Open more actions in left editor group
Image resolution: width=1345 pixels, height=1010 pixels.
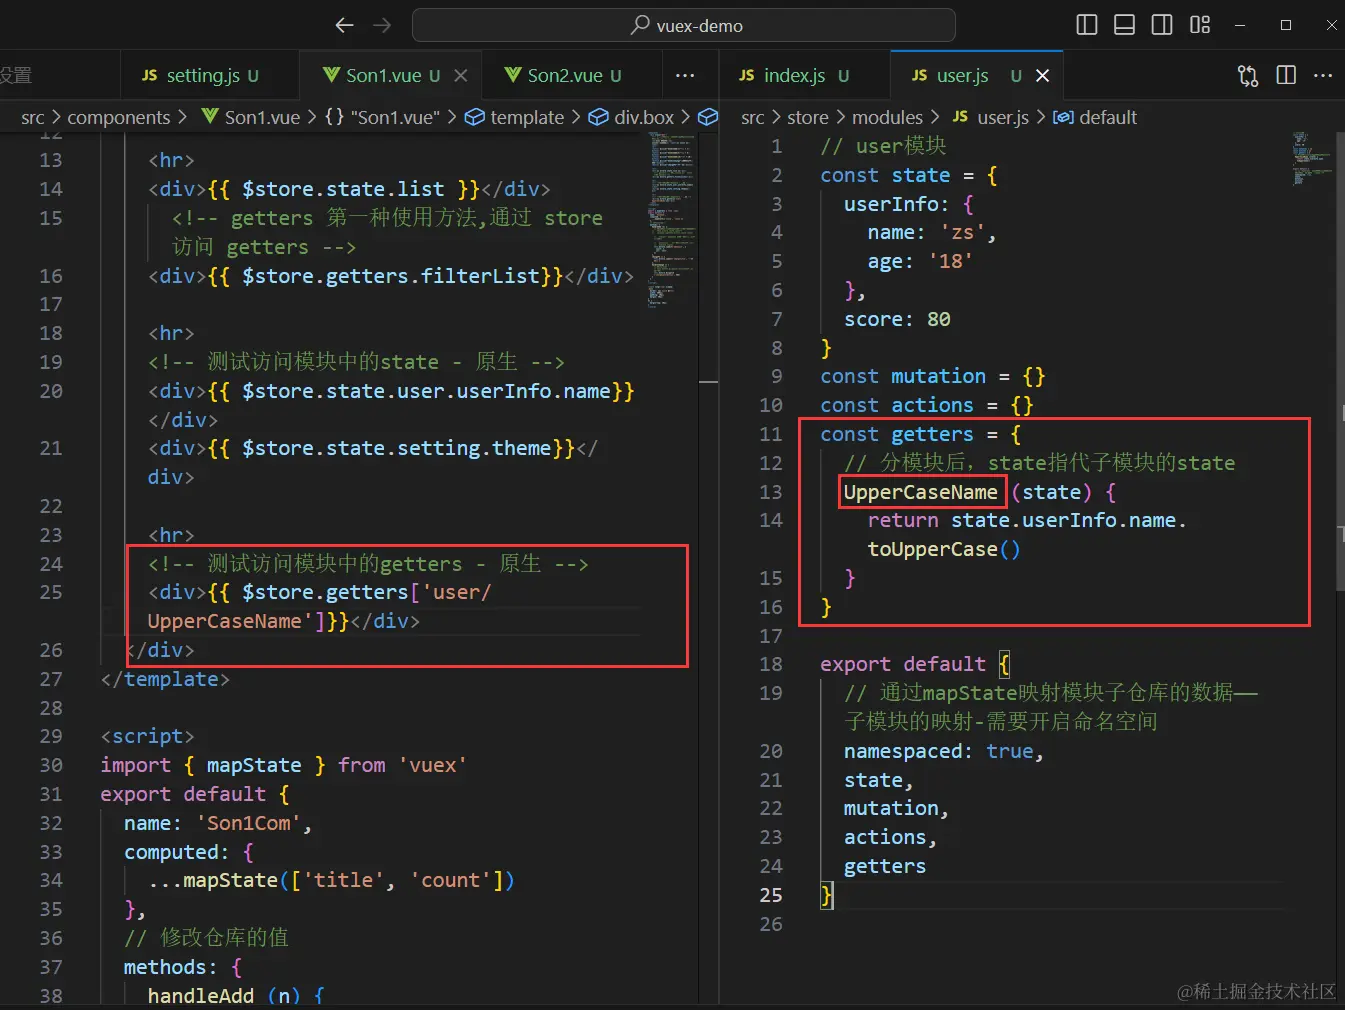click(x=685, y=76)
